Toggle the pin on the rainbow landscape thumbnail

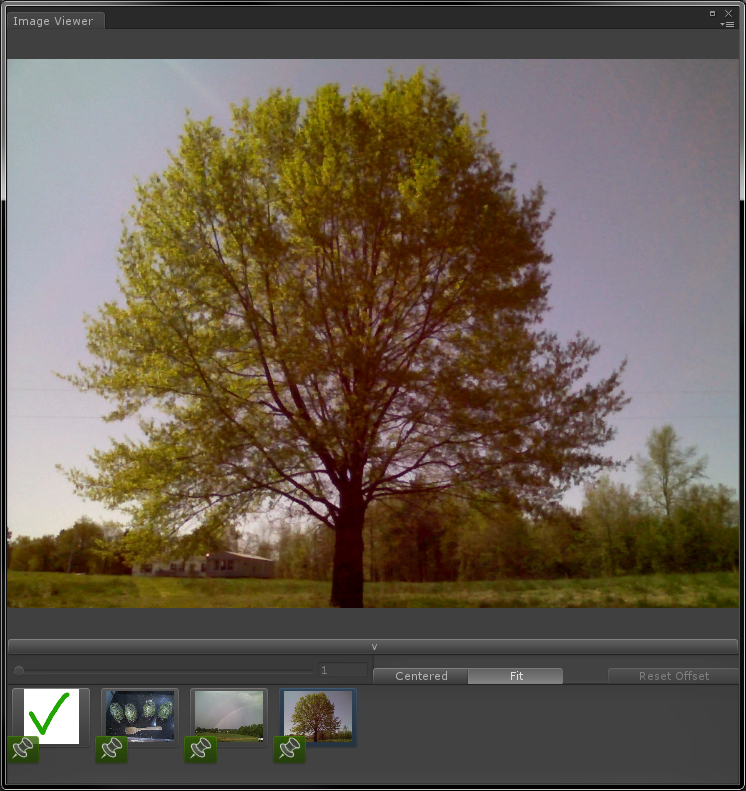[x=200, y=748]
